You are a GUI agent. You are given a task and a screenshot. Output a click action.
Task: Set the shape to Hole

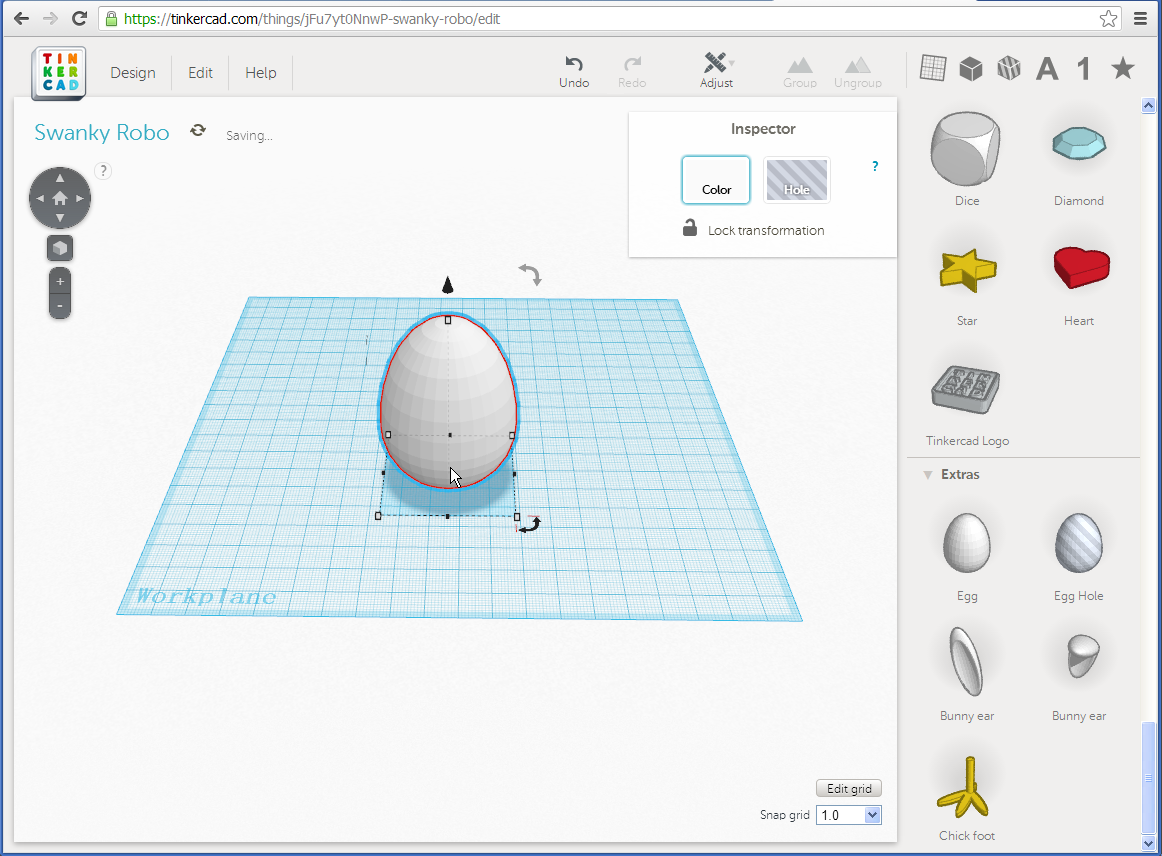point(796,180)
